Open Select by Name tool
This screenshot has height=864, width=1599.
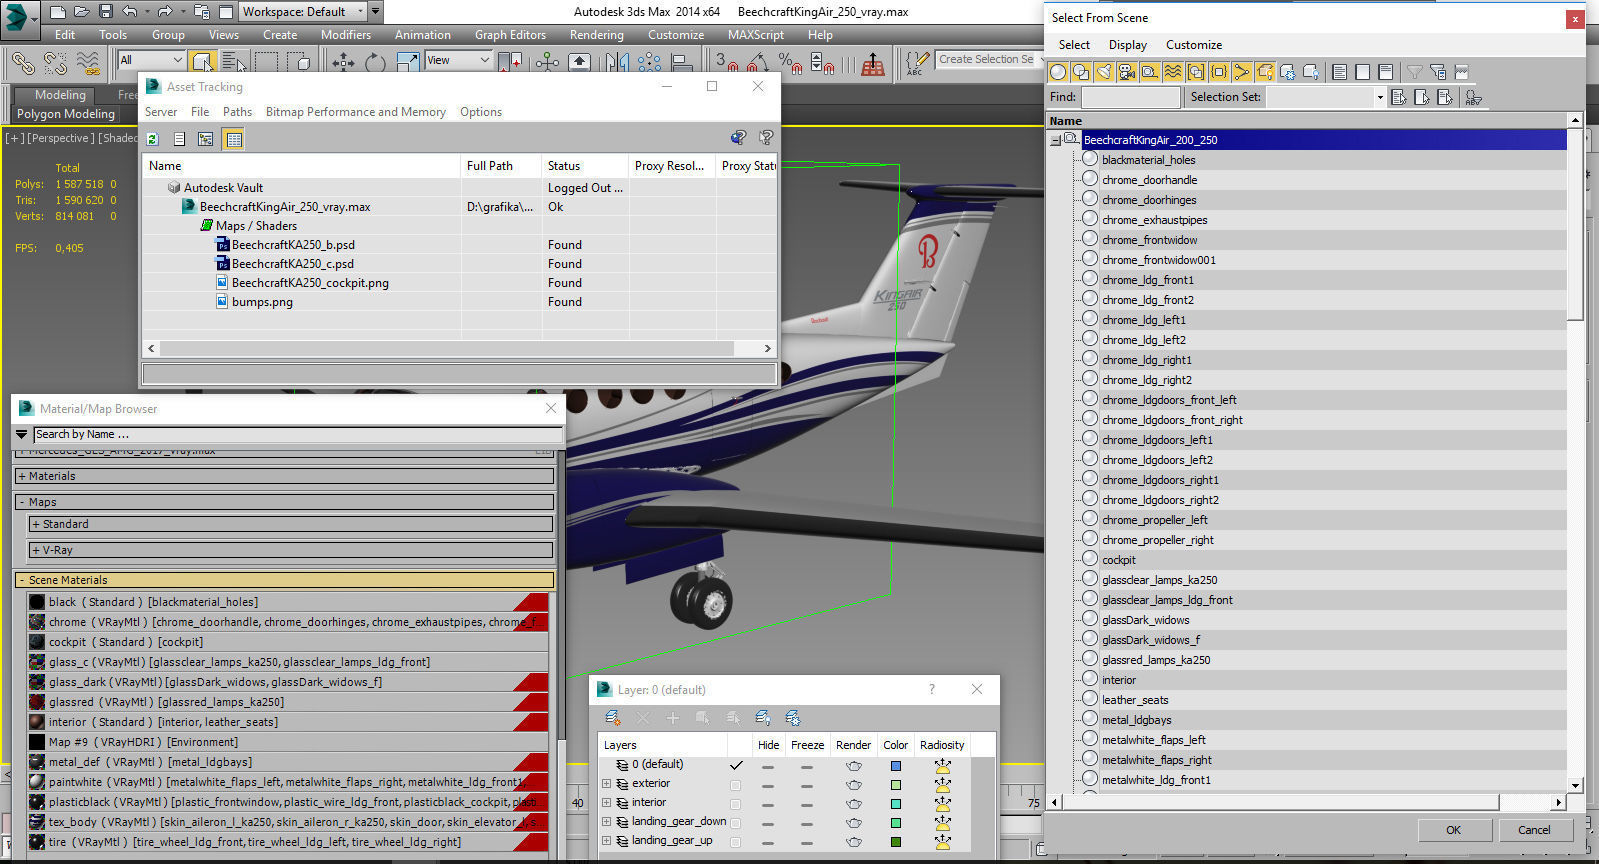pyautogui.click(x=234, y=62)
